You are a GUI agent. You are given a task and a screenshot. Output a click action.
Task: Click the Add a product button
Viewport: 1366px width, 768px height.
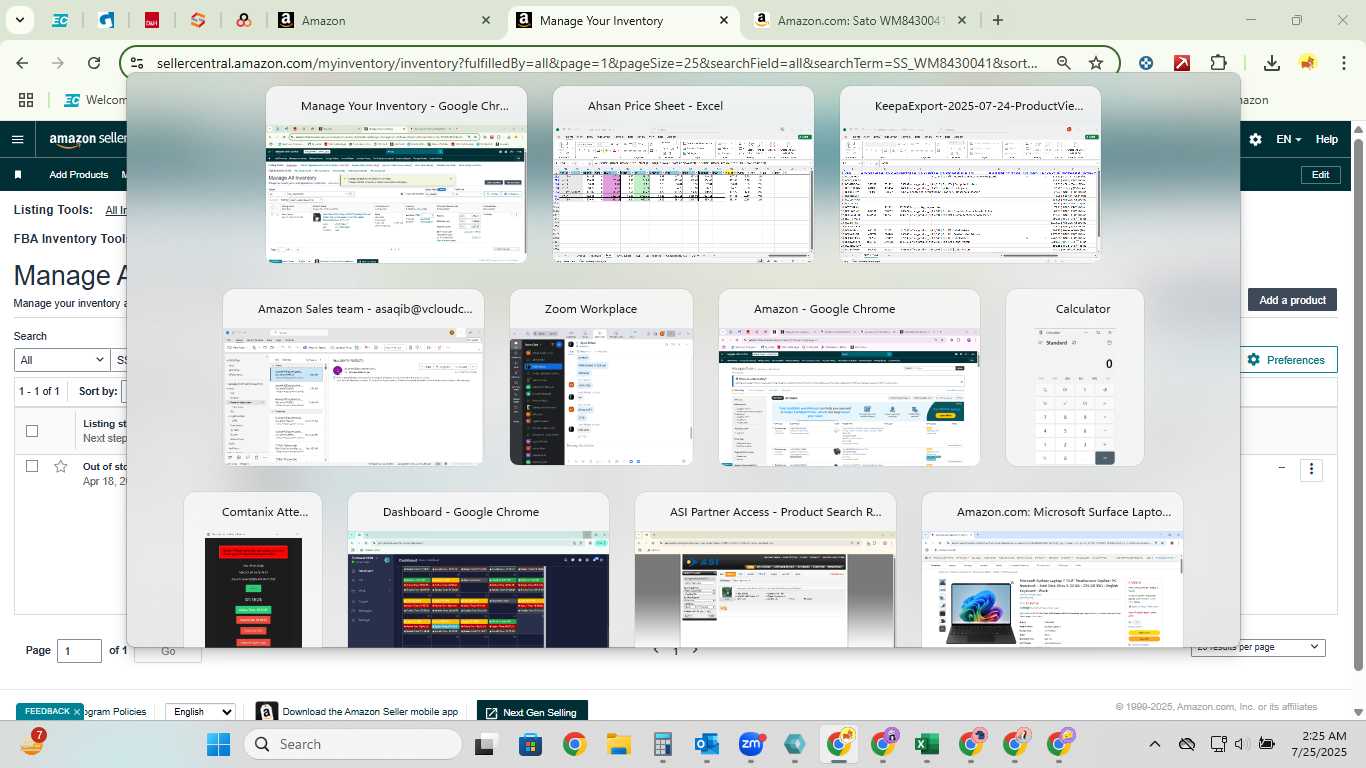tap(1292, 300)
